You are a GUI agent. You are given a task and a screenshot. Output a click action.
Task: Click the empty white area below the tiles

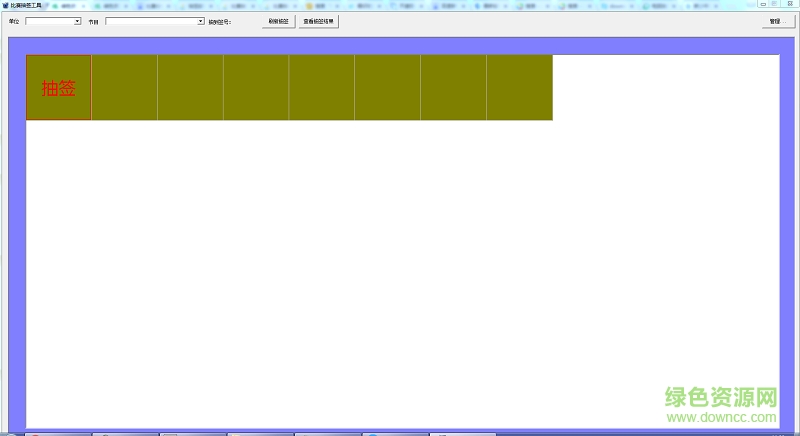pyautogui.click(x=400, y=270)
